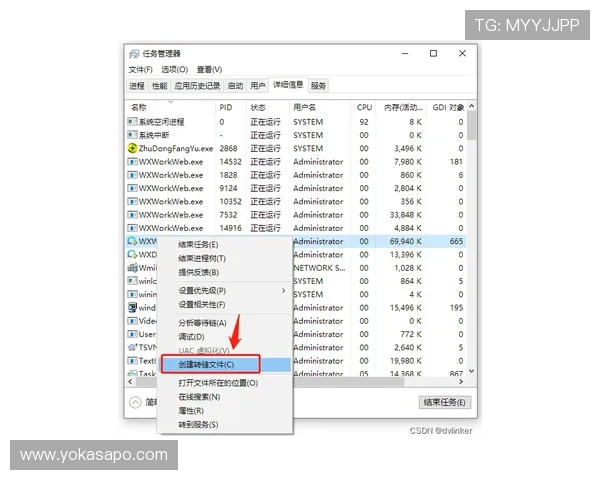Click the horizontal scrollbar left arrow
The width and height of the screenshot is (600, 480).
[x=130, y=382]
